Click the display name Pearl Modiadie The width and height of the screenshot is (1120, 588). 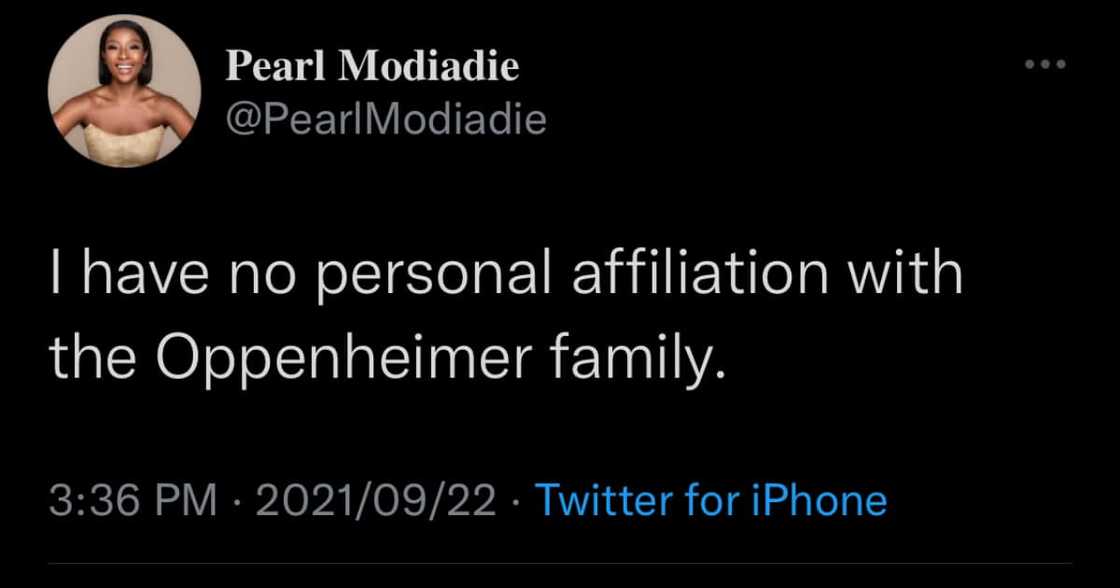point(372,64)
